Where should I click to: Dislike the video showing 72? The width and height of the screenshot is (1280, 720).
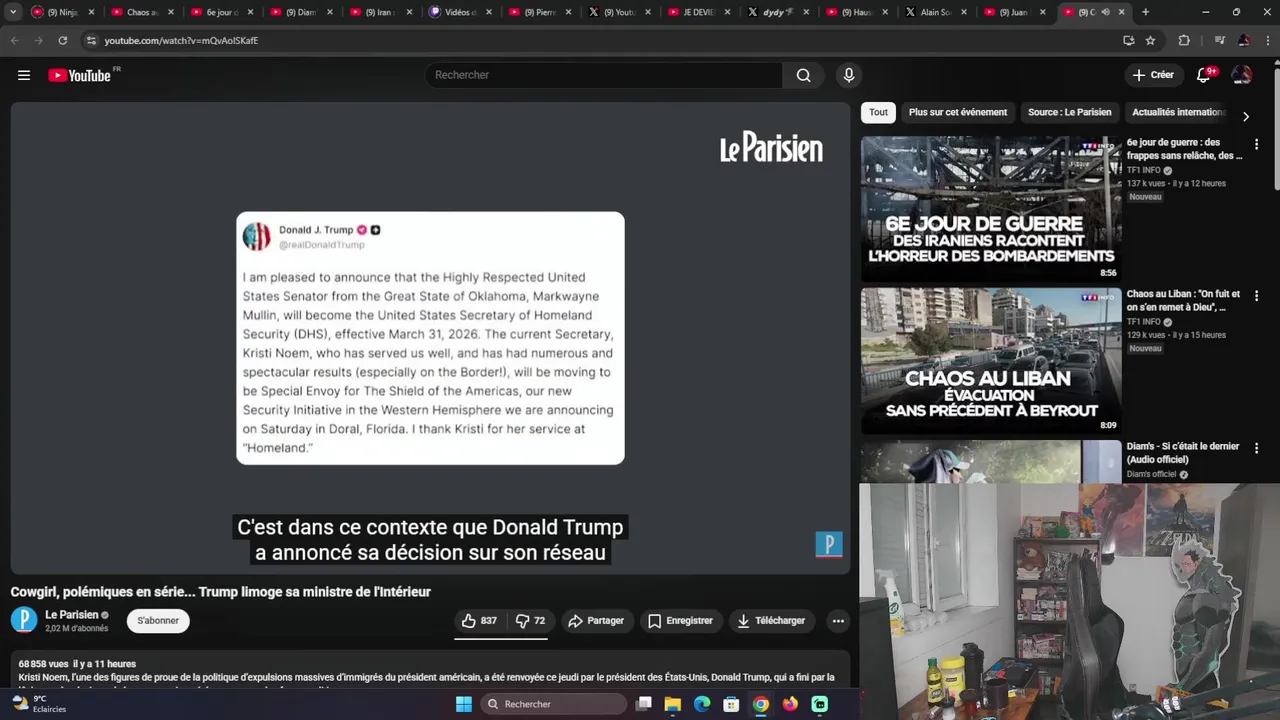click(x=530, y=621)
